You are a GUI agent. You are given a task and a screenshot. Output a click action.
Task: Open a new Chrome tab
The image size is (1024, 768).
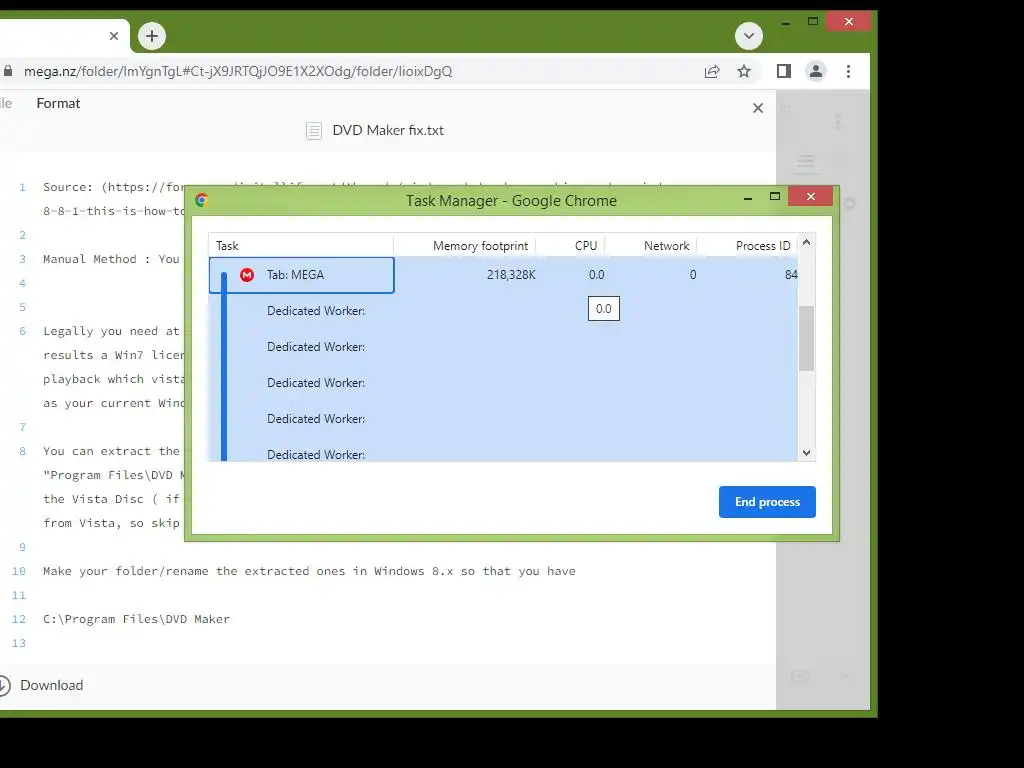click(x=152, y=36)
